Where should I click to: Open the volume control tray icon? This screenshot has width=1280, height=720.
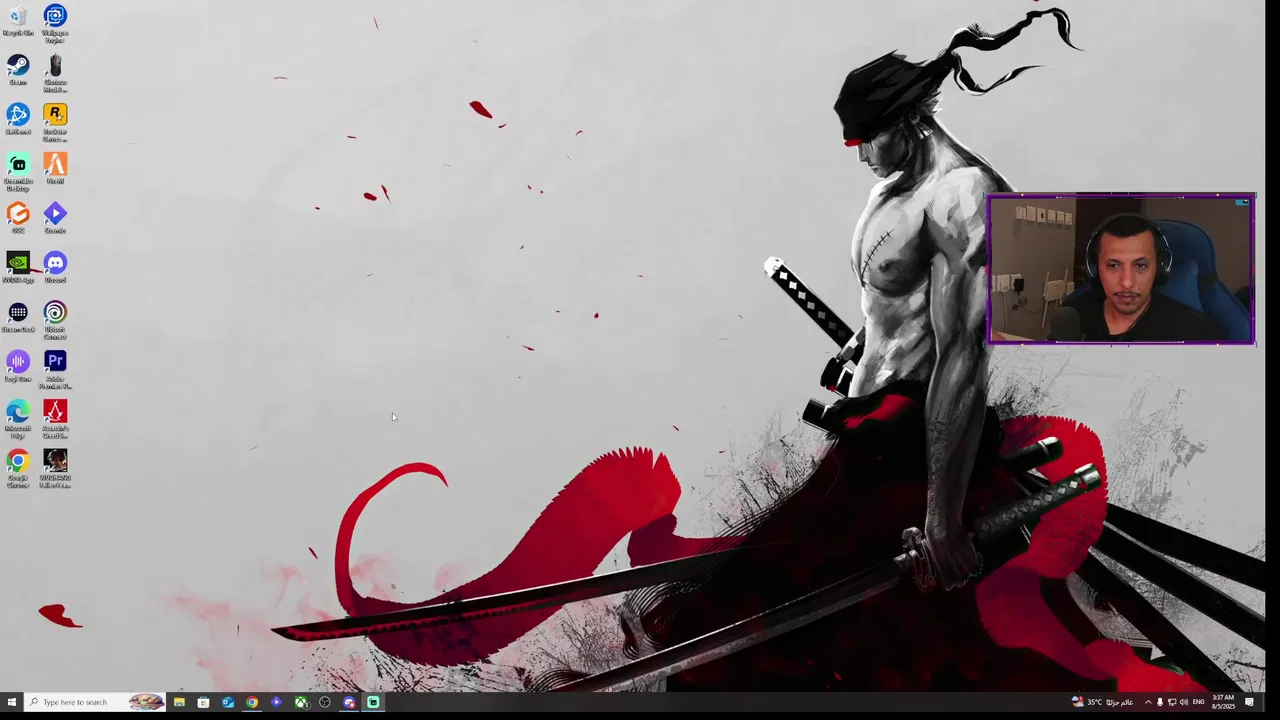pos(1184,702)
